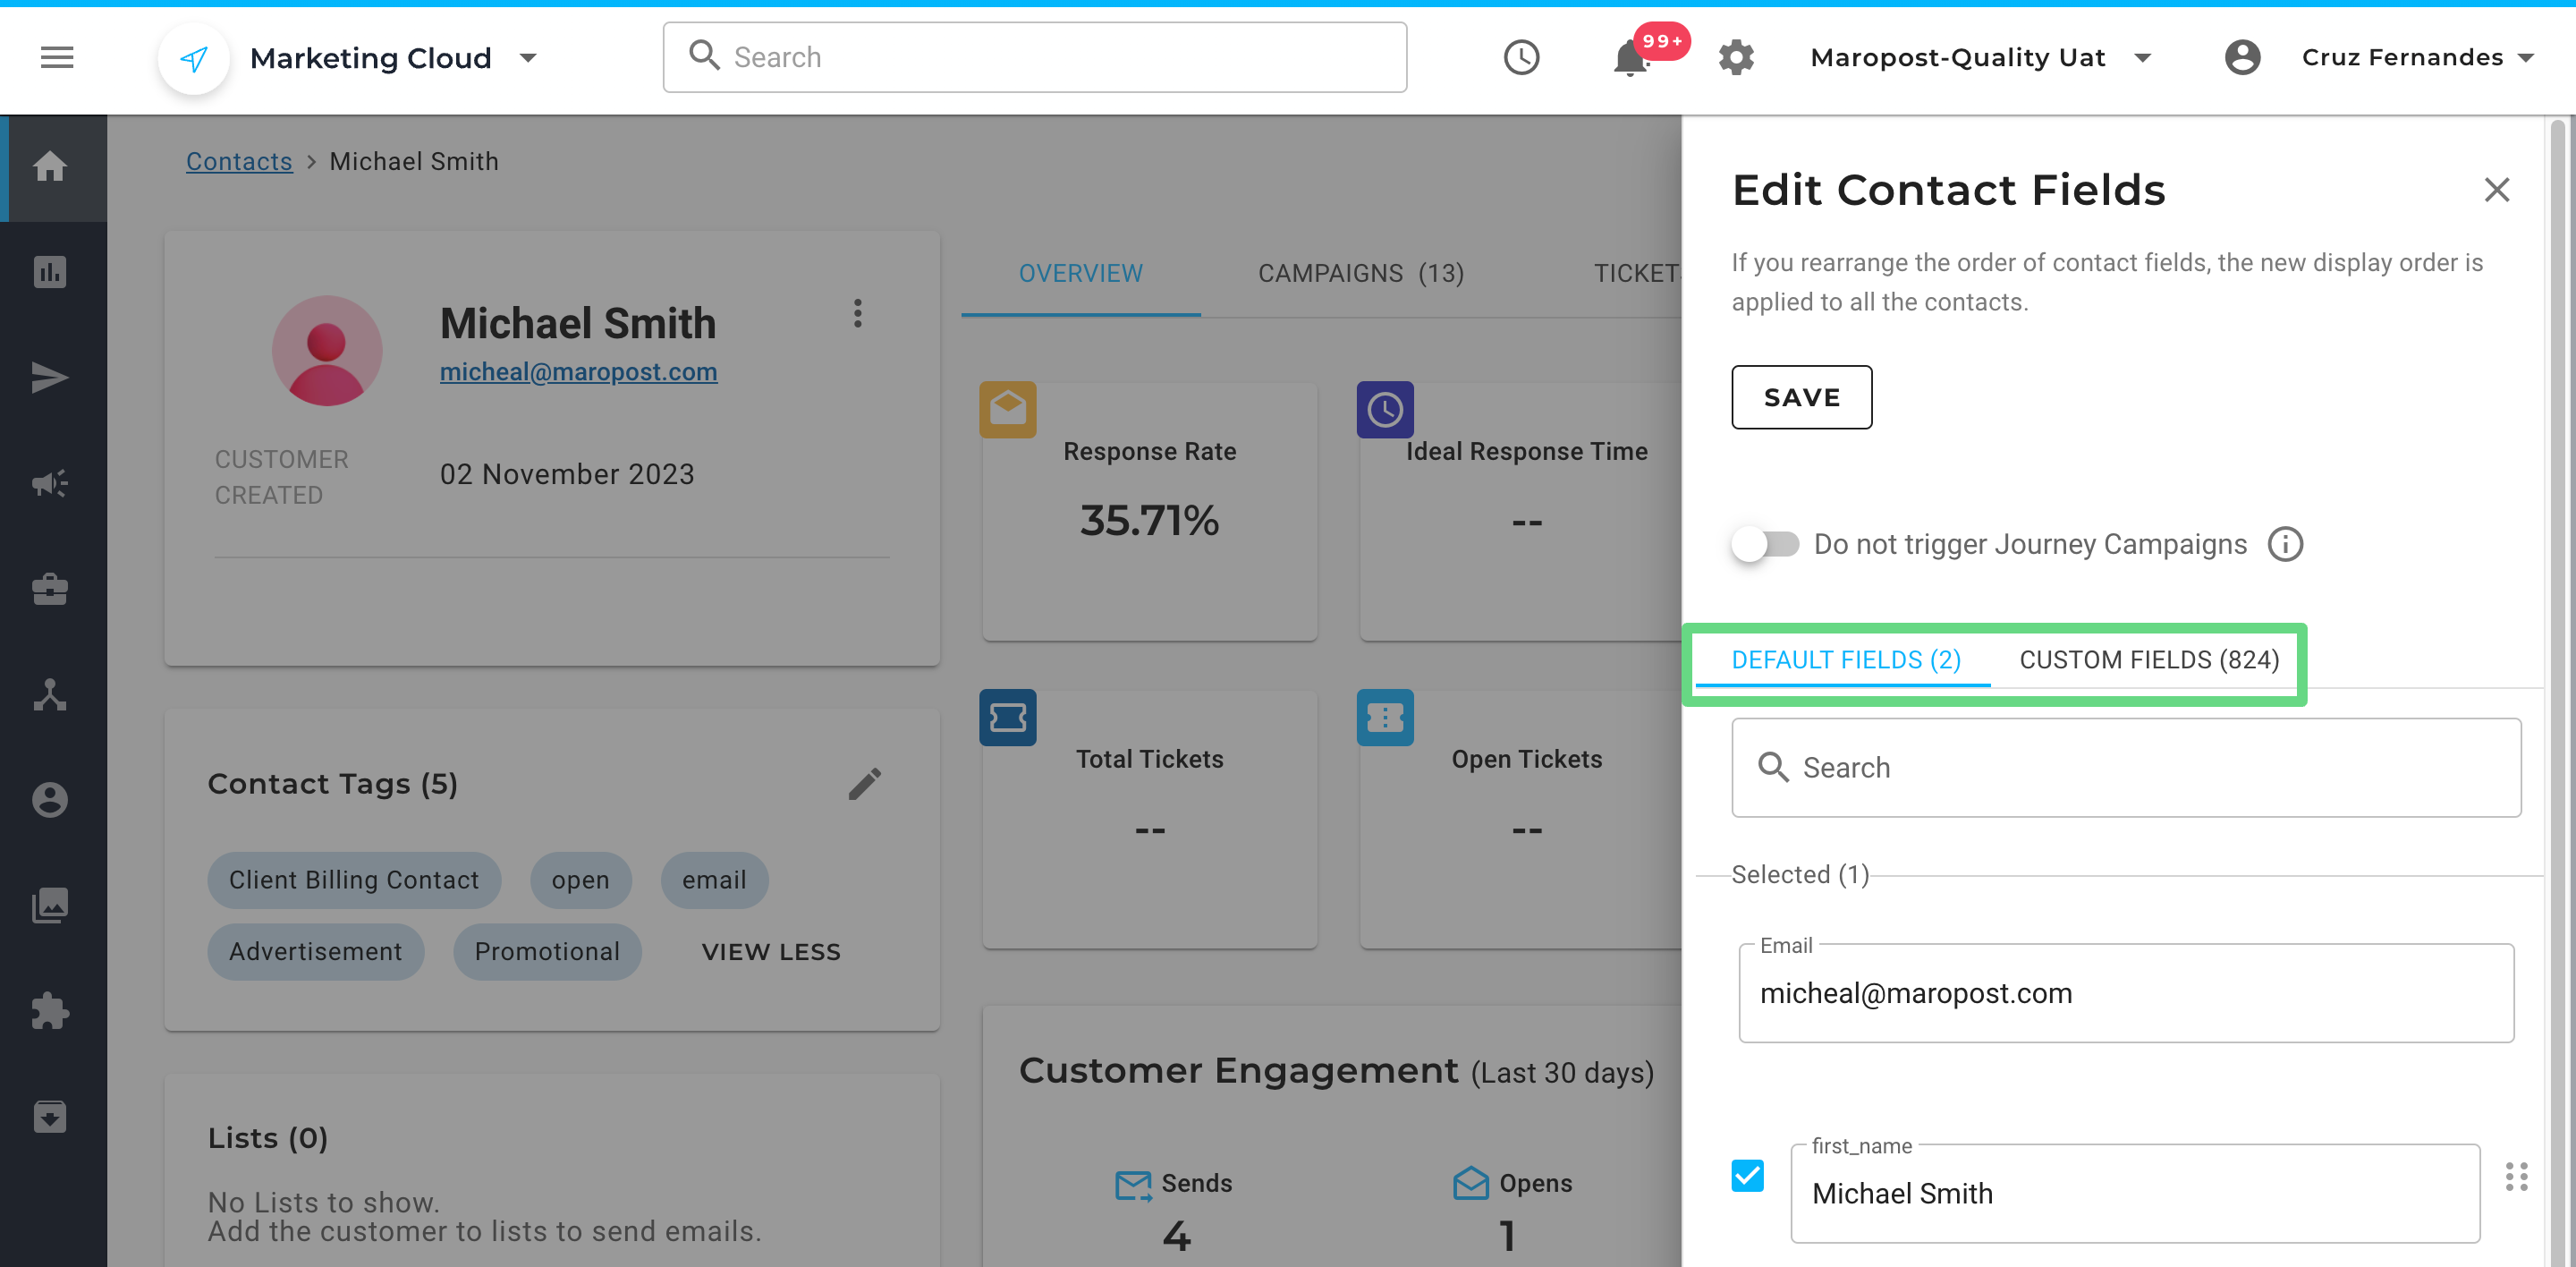This screenshot has width=2576, height=1267.
Task: Click the 35.71% response rate value
Action: [x=1149, y=520]
